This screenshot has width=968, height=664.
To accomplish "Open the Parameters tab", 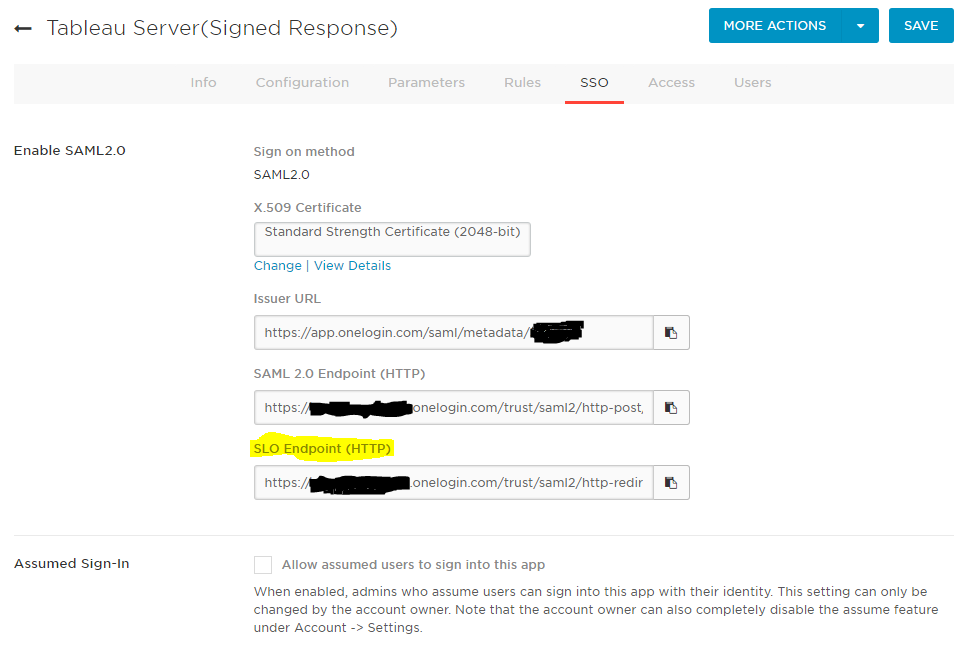I will pyautogui.click(x=427, y=83).
